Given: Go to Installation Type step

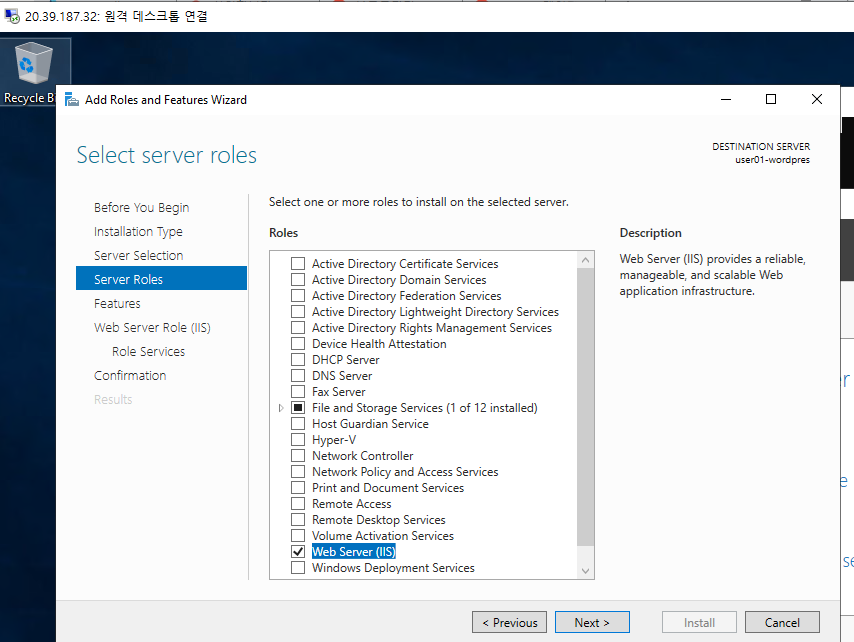Looking at the screenshot, I should click(x=138, y=231).
